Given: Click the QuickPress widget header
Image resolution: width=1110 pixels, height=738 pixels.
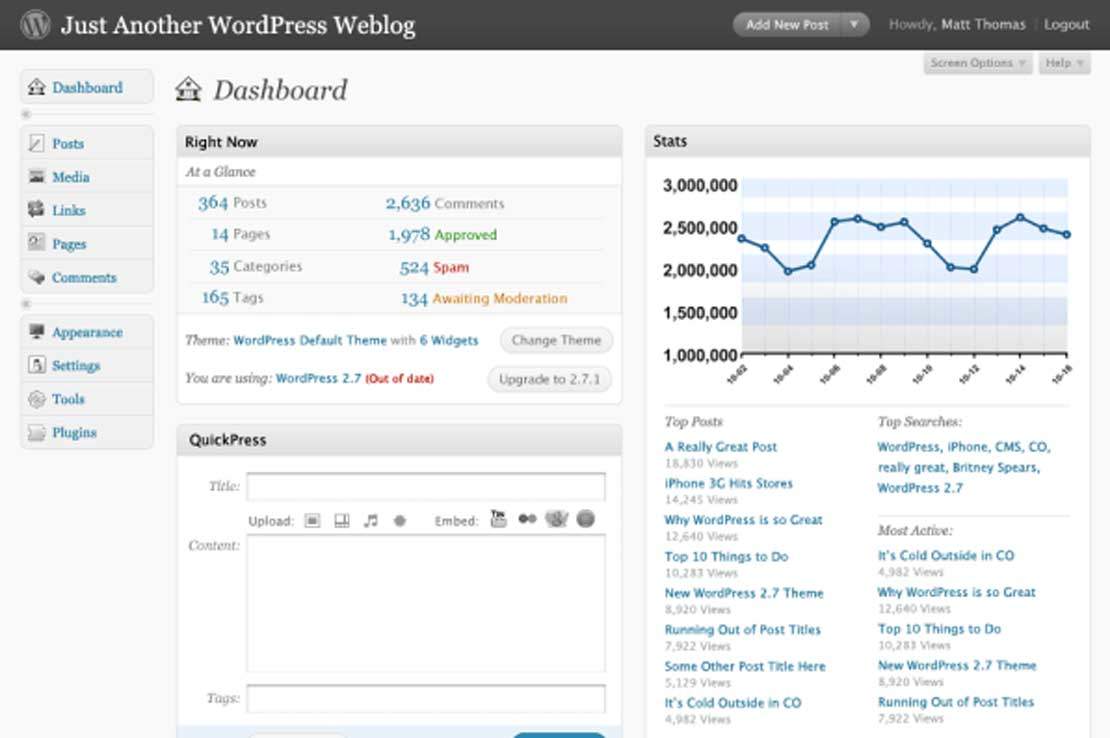Looking at the screenshot, I should click(399, 439).
